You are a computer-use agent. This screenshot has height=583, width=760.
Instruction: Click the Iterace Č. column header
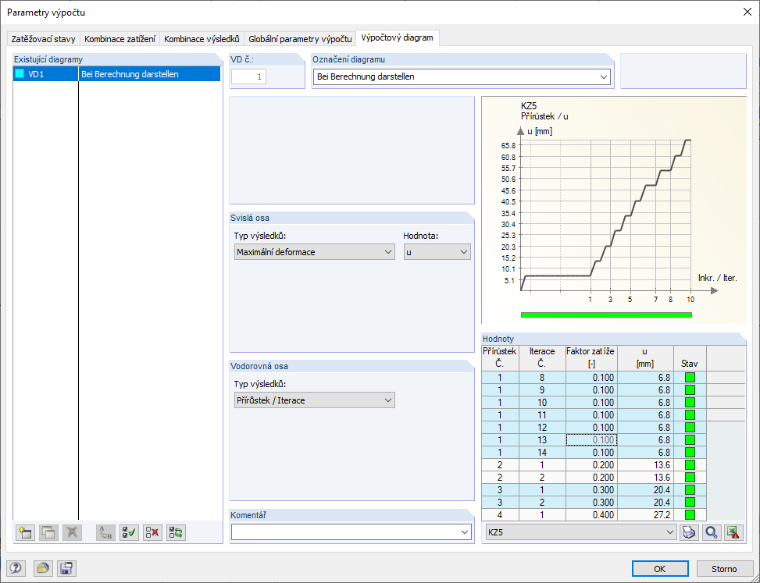[x=541, y=358]
